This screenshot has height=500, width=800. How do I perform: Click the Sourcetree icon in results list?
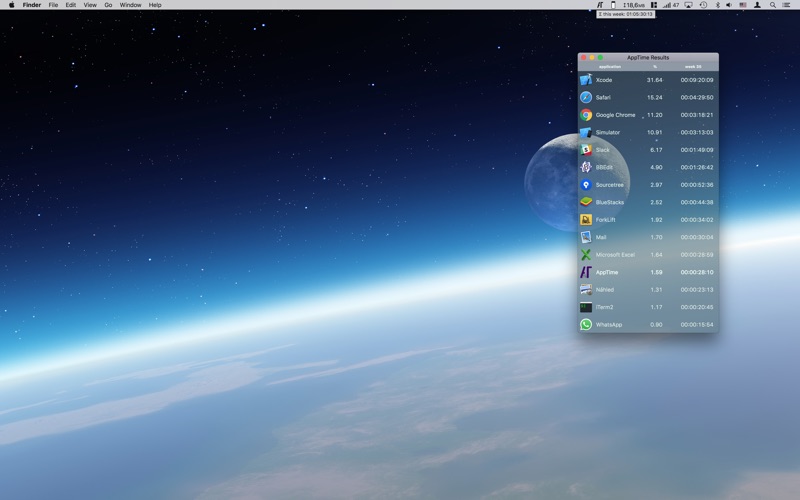pyautogui.click(x=586, y=185)
